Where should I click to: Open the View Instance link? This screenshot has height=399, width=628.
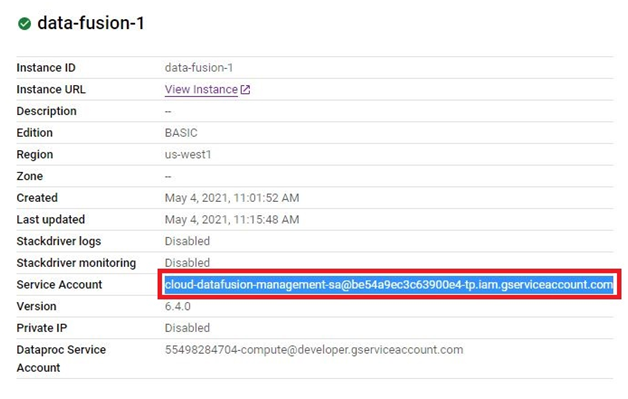[x=201, y=89]
